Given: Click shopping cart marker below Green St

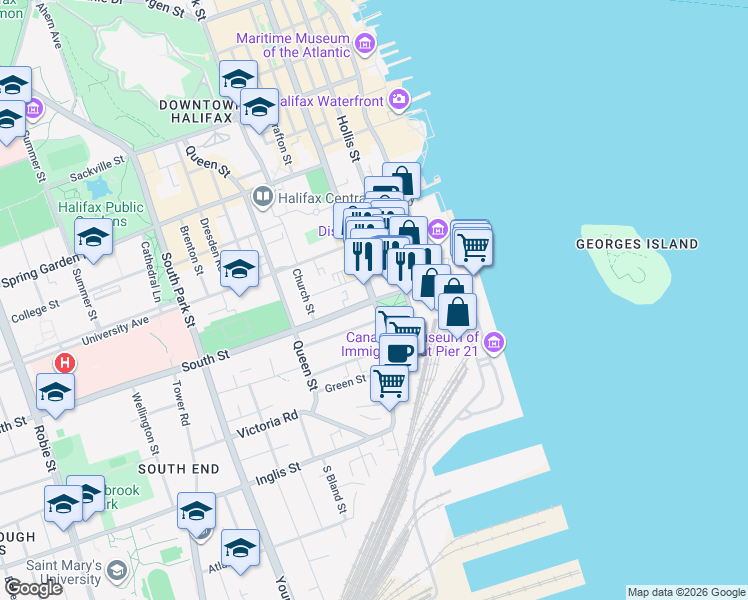Looking at the screenshot, I should point(390,385).
